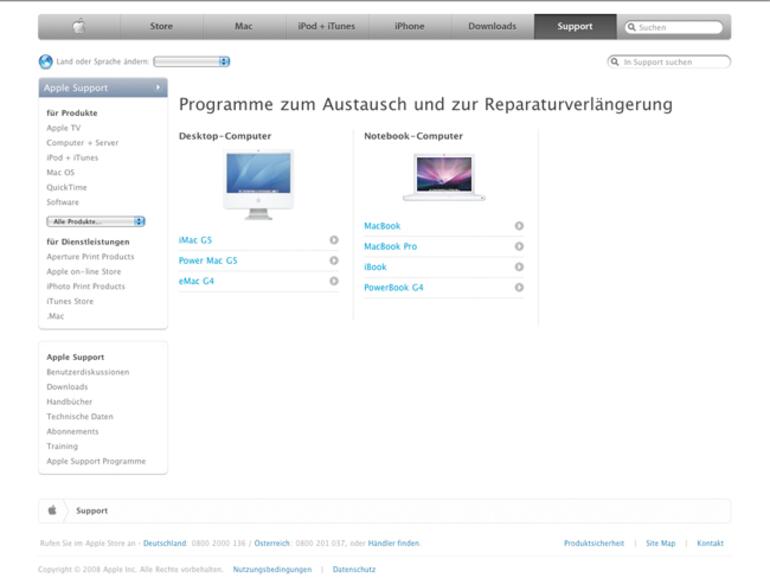Open the MacBook Pro link

click(x=390, y=247)
